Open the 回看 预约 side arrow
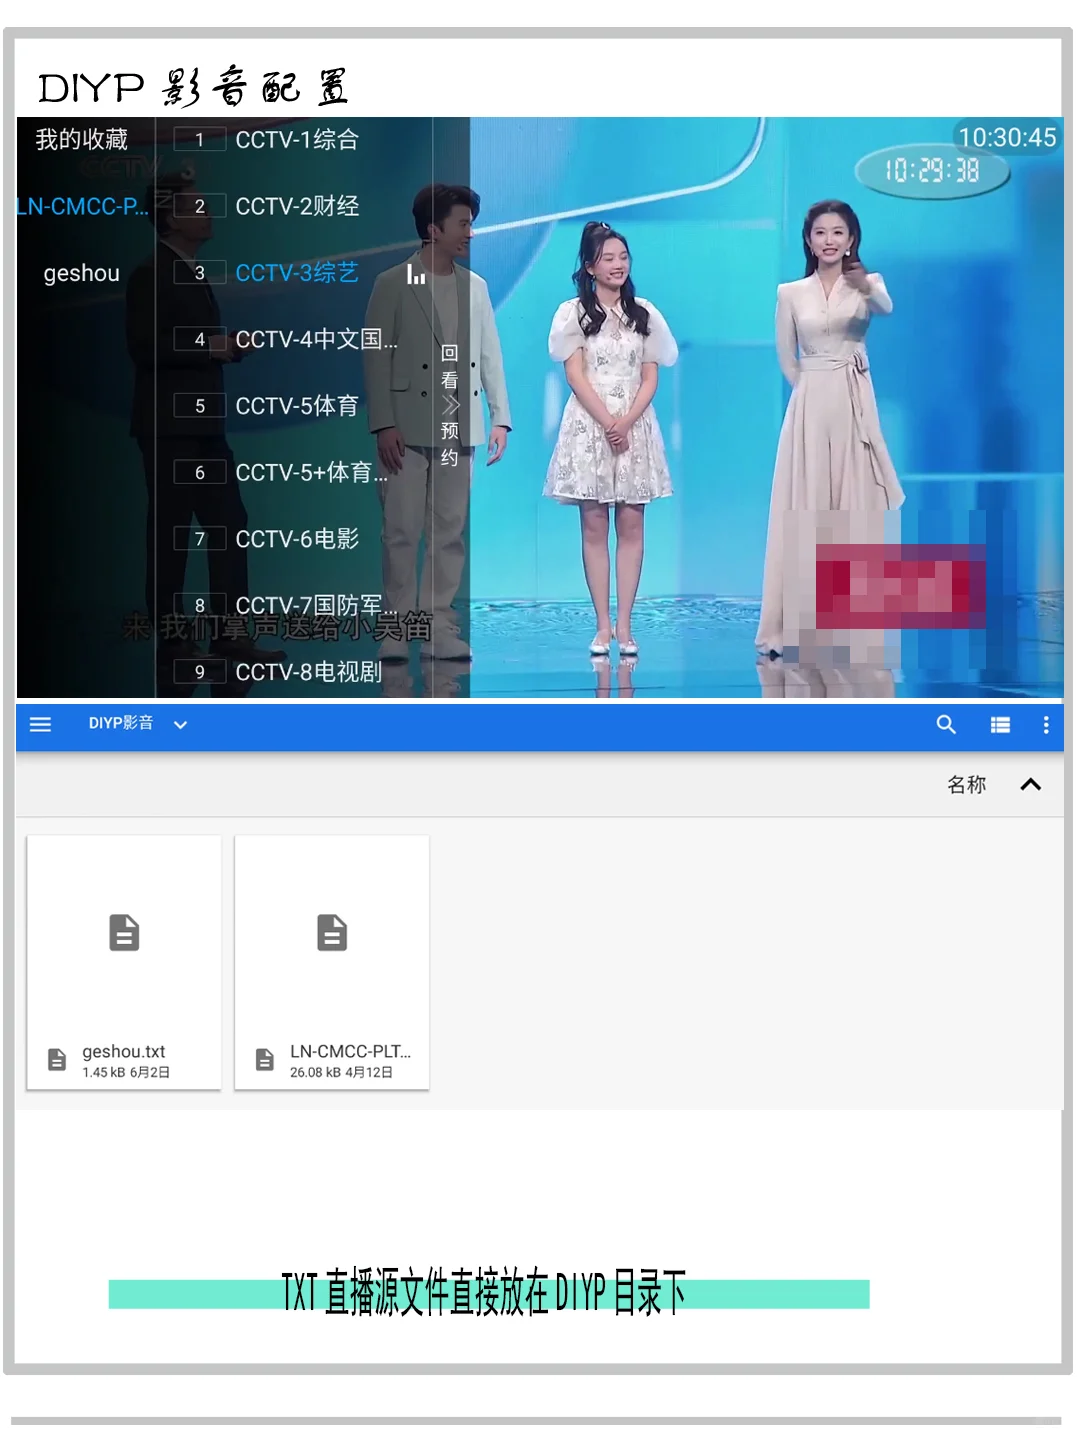1080x1440 pixels. [x=450, y=405]
